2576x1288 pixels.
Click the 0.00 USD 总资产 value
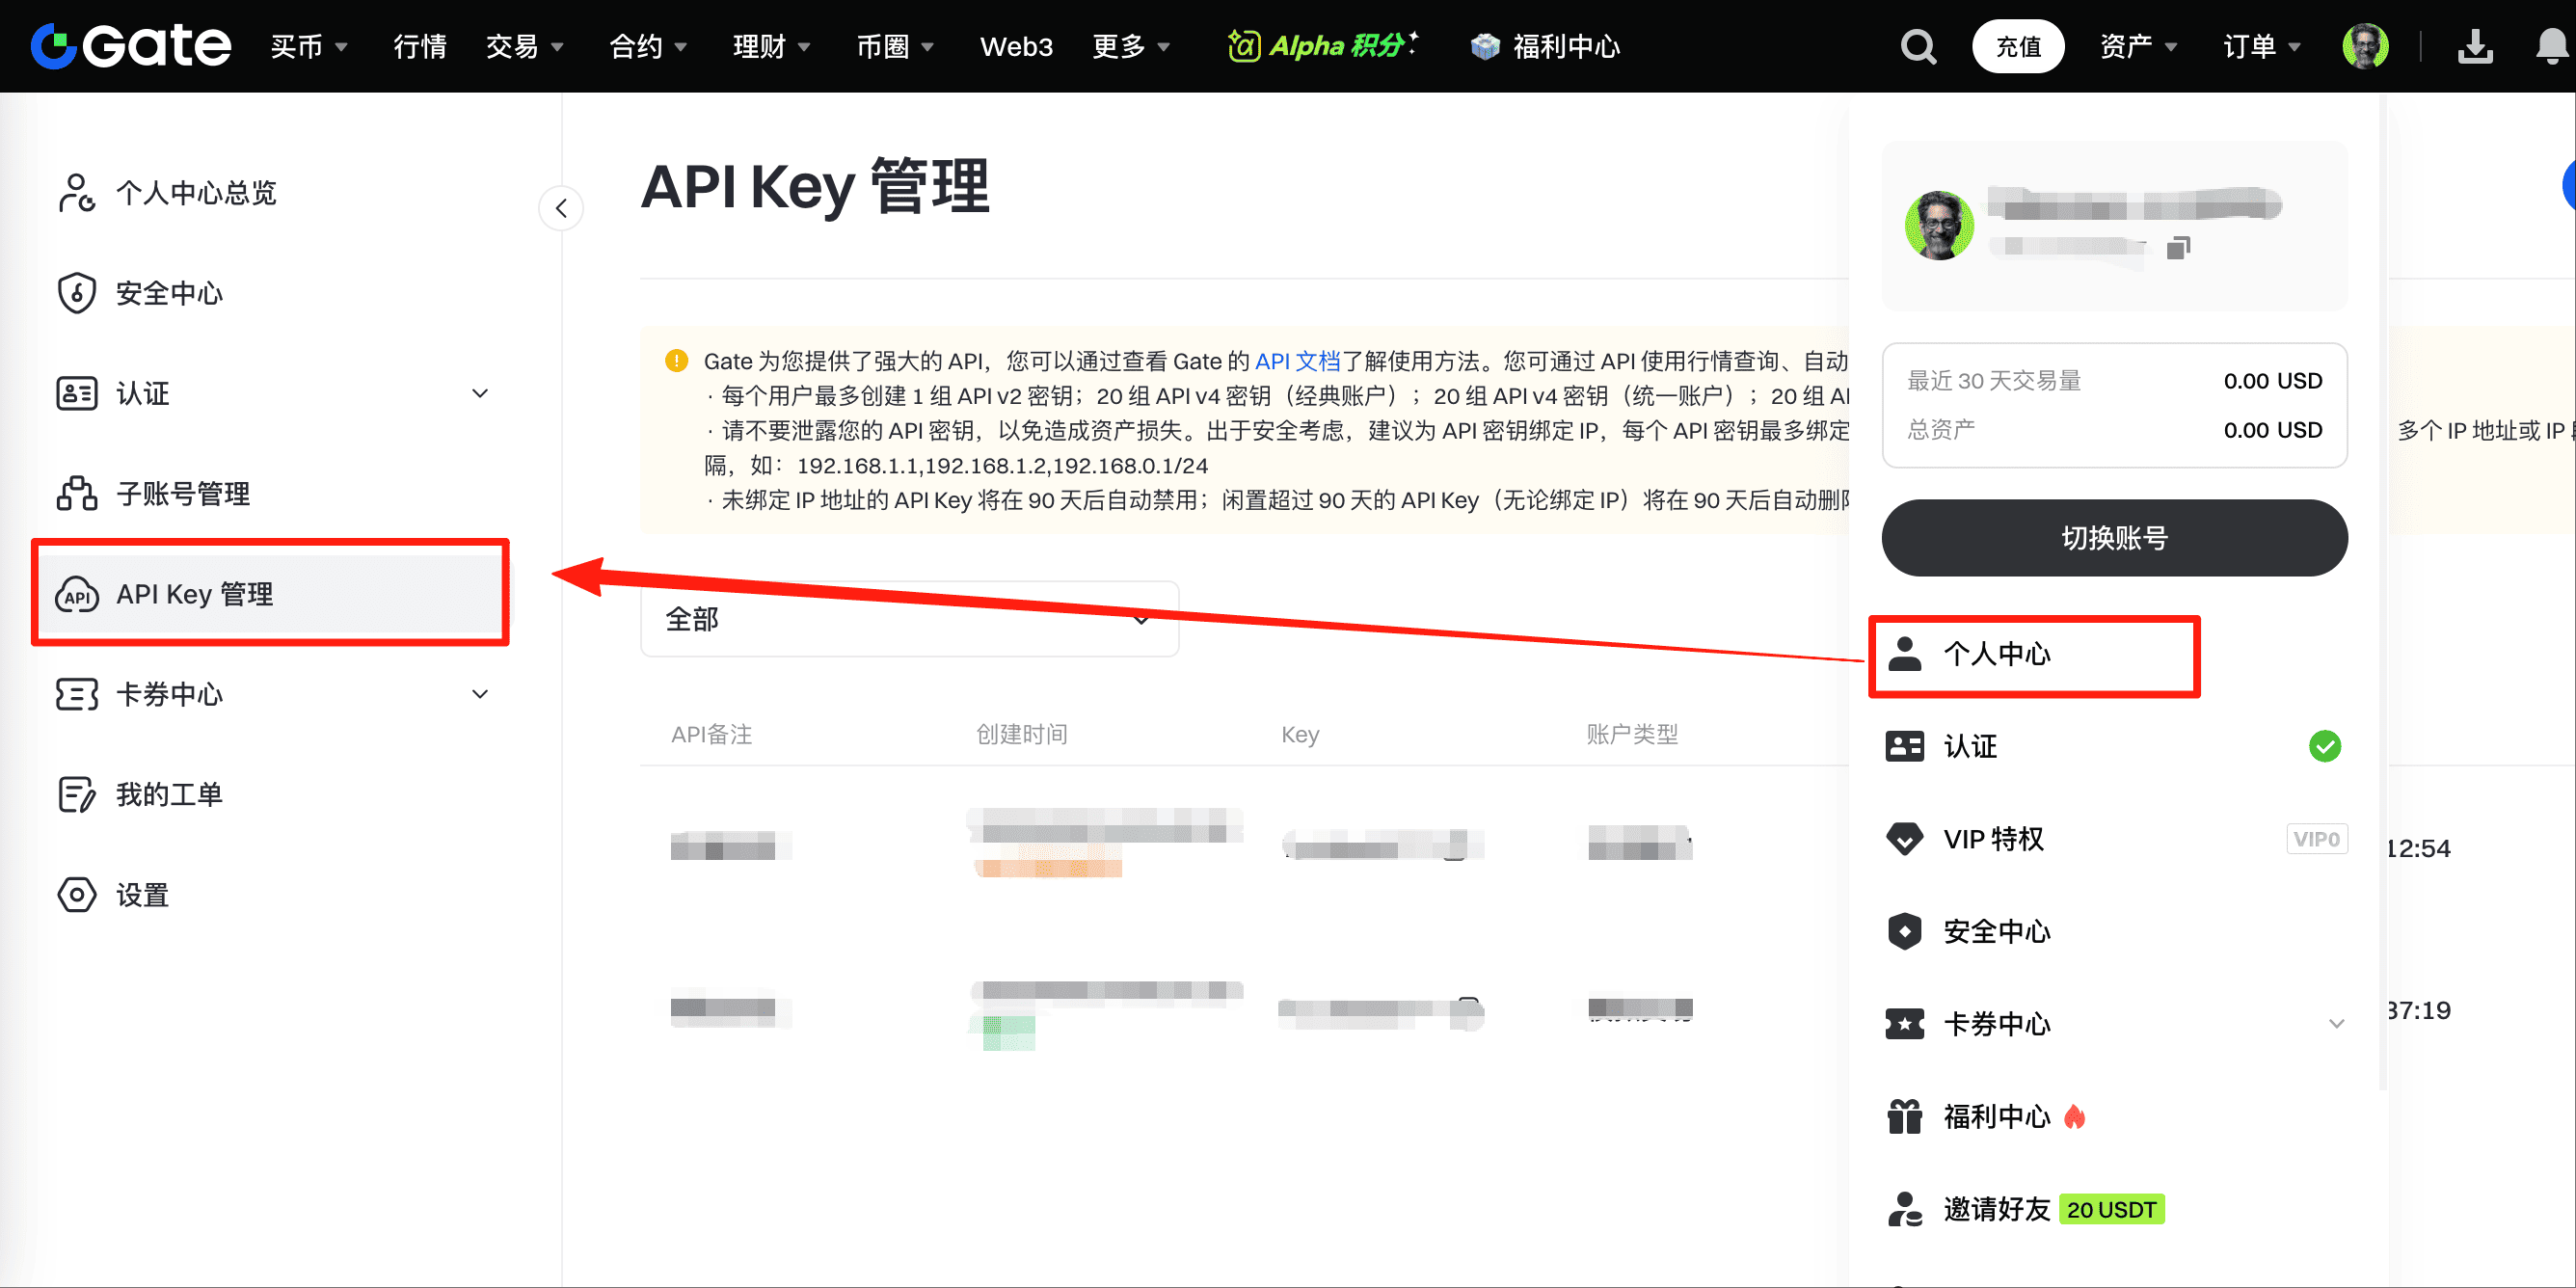[x=2272, y=430]
